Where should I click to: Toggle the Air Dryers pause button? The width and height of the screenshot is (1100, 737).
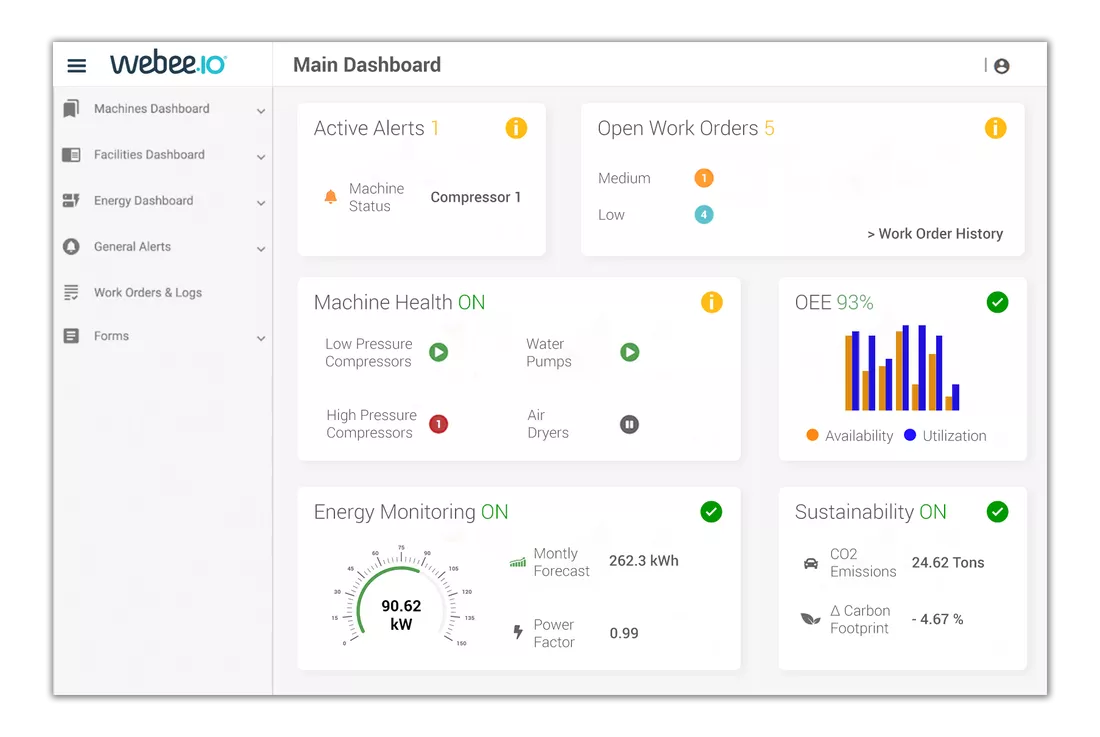(x=629, y=424)
